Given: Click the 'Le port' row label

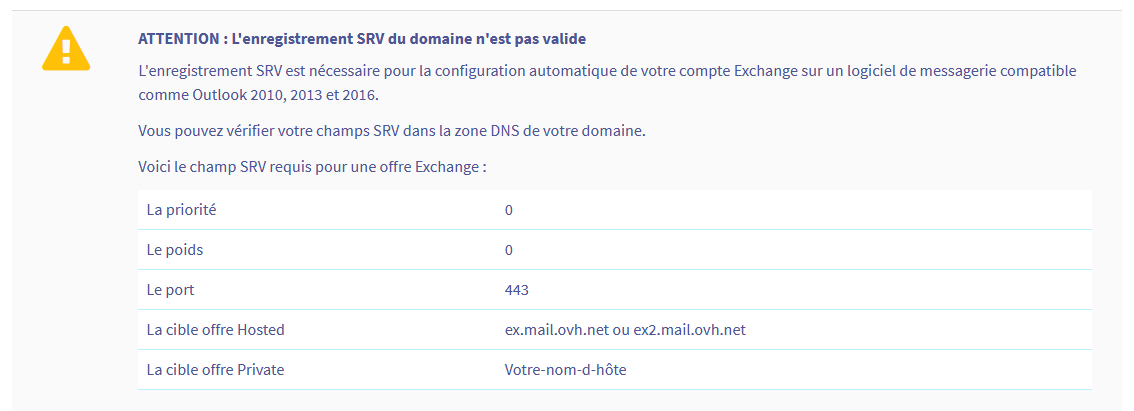Looking at the screenshot, I should click(x=170, y=290).
